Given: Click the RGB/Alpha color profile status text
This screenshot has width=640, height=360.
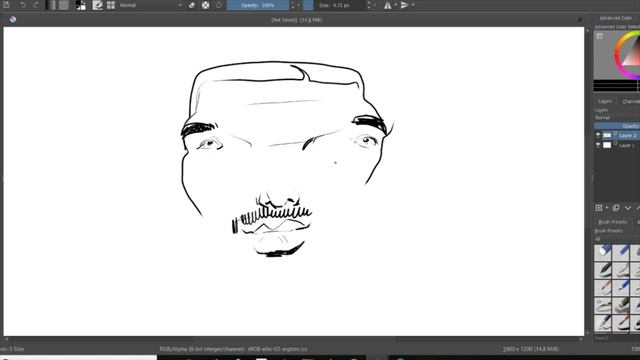Looking at the screenshot, I should point(233,349).
